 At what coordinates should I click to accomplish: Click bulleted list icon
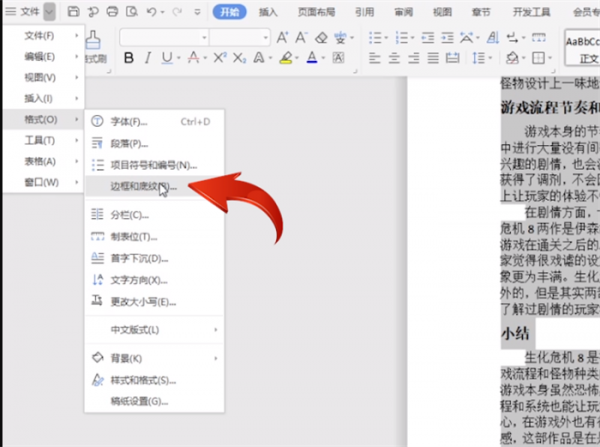(375, 38)
